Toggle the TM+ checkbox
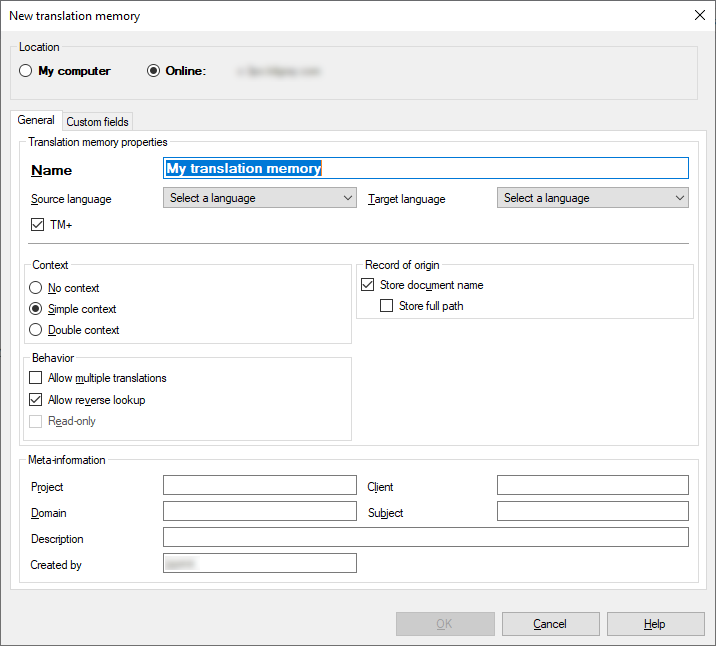716x646 pixels. coord(38,225)
